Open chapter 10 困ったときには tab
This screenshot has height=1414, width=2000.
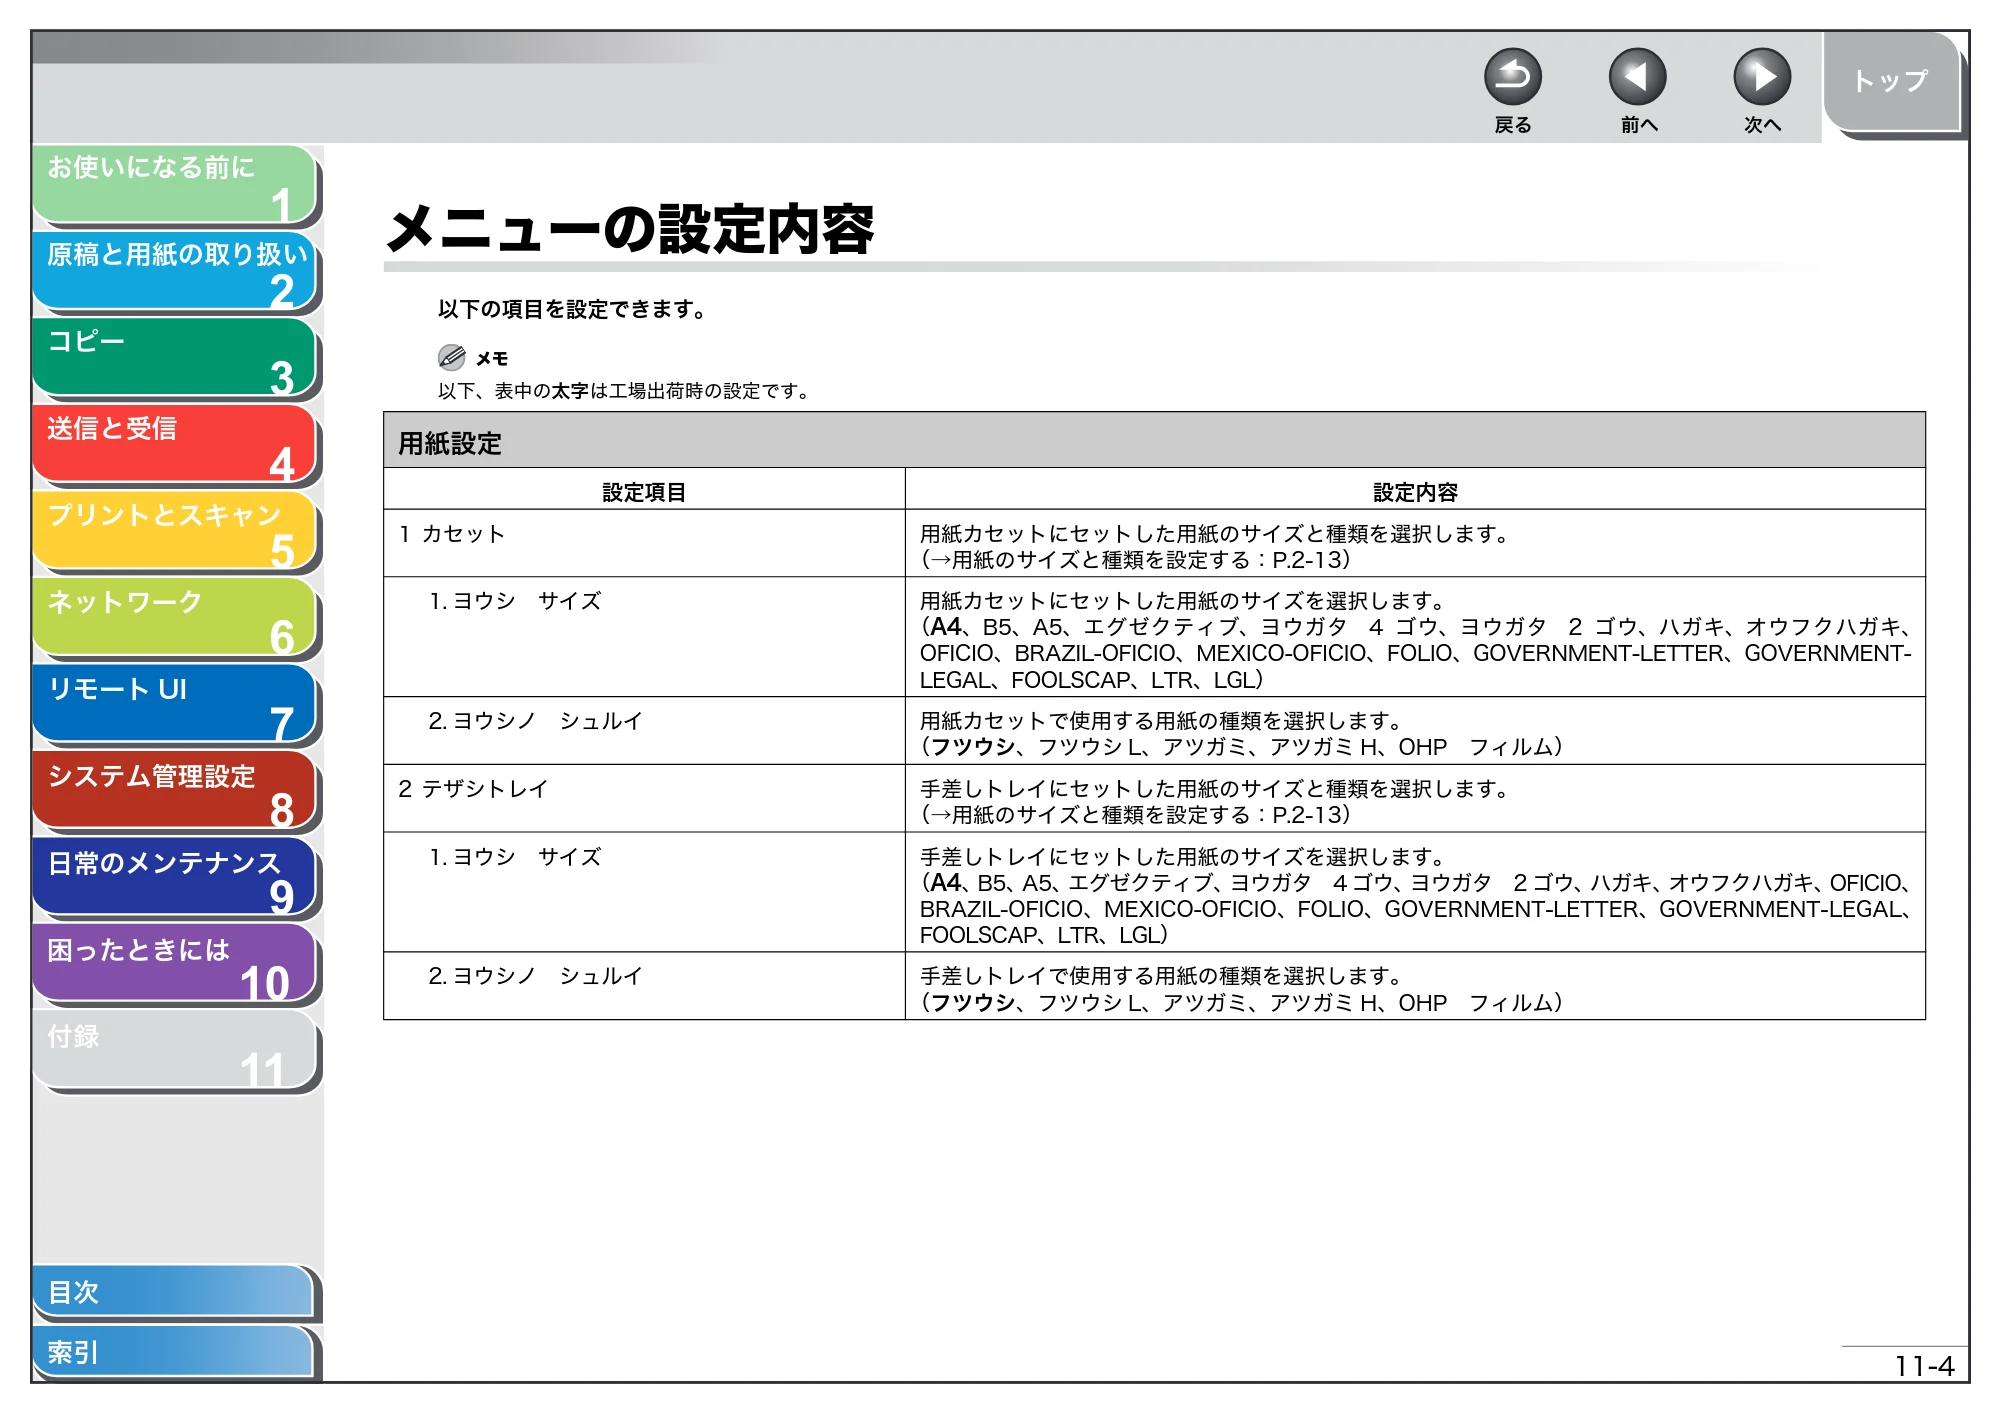pos(175,964)
